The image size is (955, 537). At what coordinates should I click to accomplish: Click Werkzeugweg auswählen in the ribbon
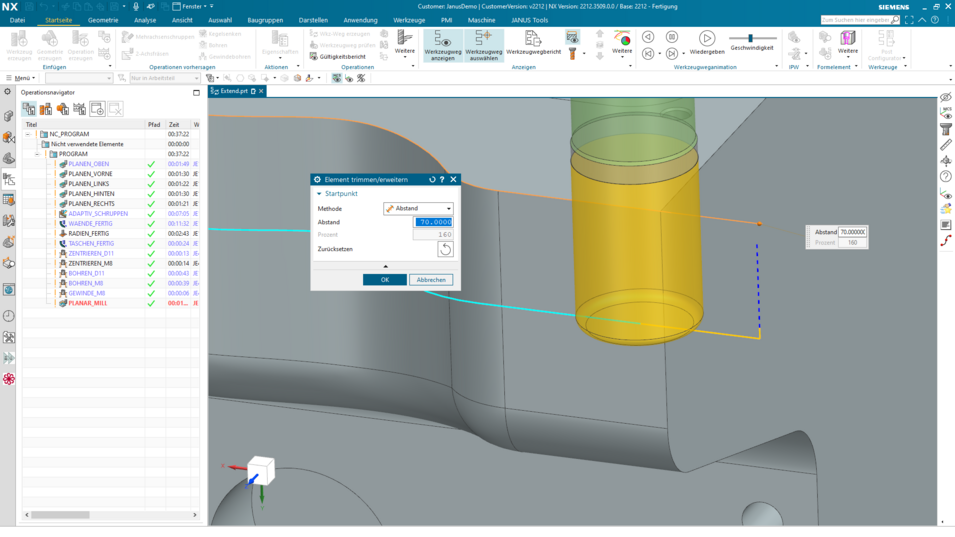click(x=484, y=46)
